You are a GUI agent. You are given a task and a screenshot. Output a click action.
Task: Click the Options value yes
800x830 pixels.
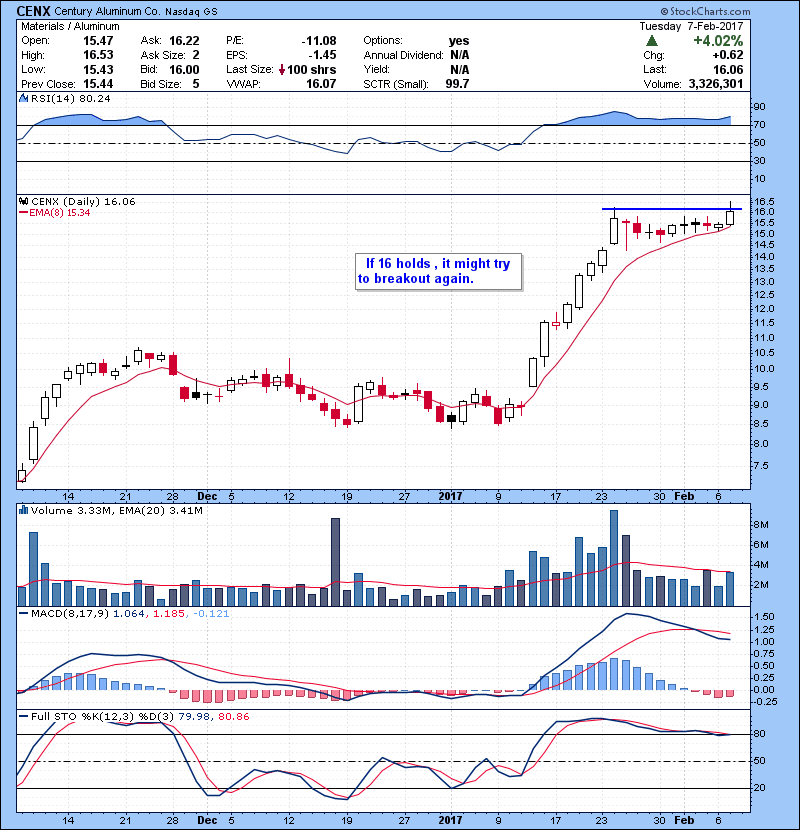459,41
